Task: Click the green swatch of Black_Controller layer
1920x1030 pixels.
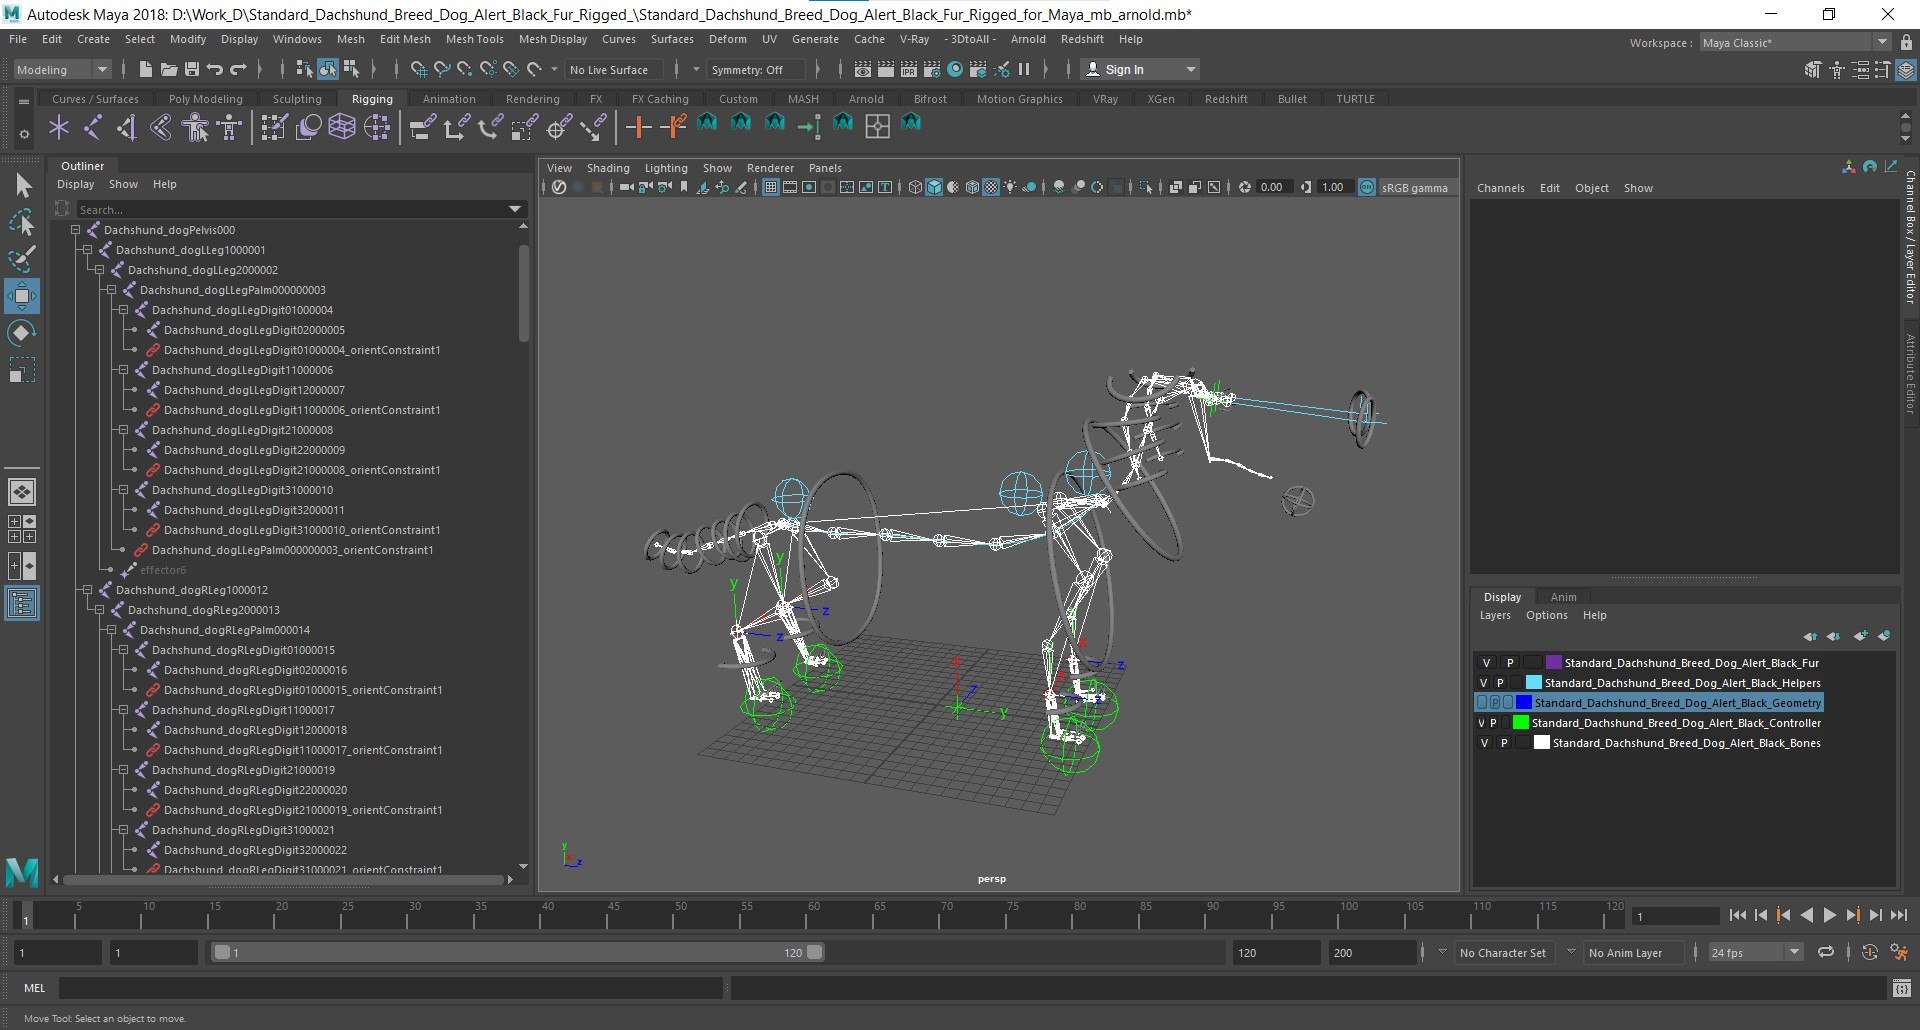Action: click(x=1521, y=723)
